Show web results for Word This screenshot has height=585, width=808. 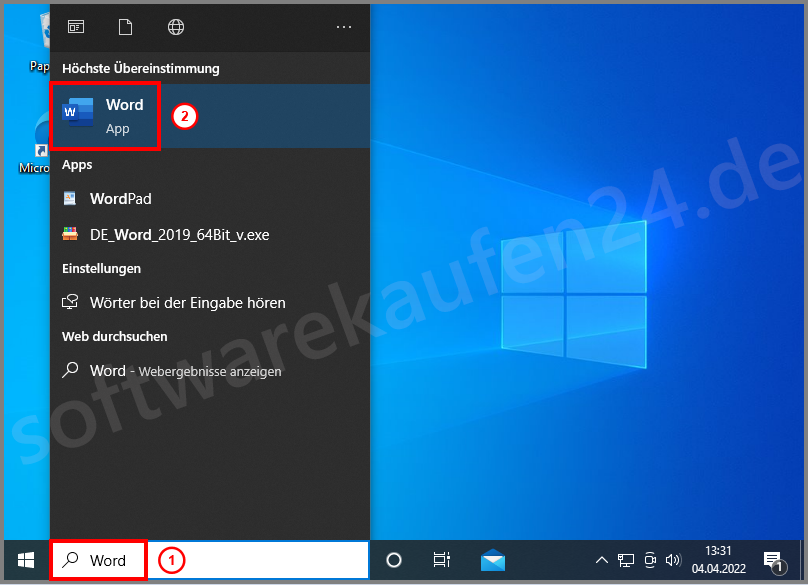pos(185,370)
